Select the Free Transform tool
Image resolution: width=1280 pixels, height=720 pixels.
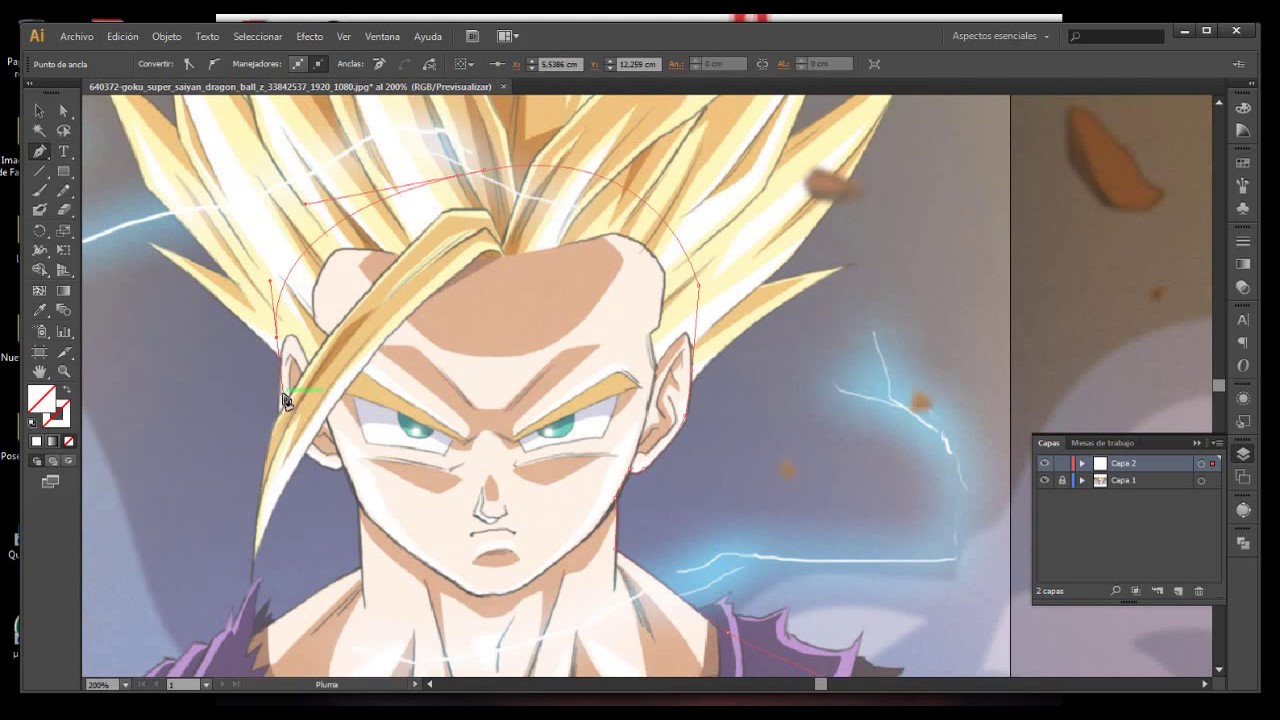coord(64,251)
